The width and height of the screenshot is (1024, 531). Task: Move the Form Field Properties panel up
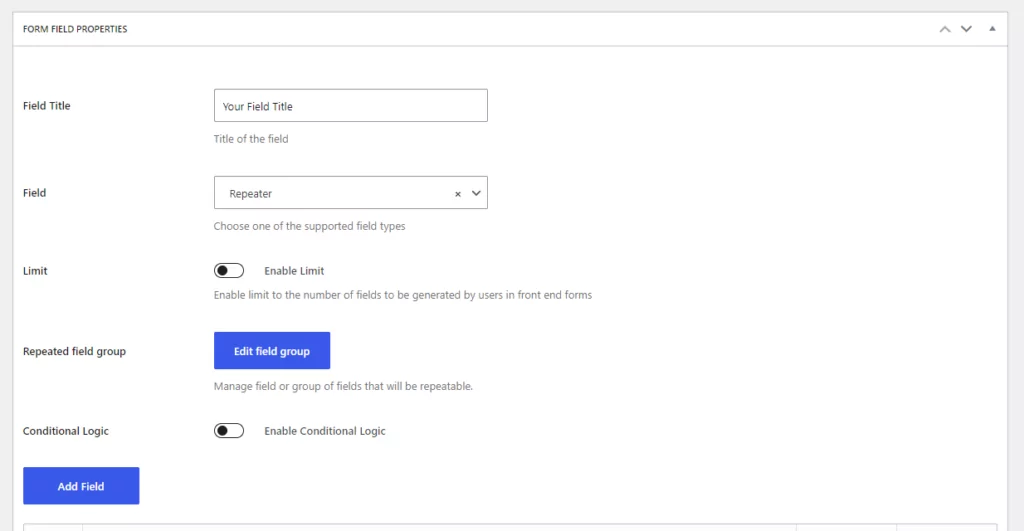pos(945,29)
